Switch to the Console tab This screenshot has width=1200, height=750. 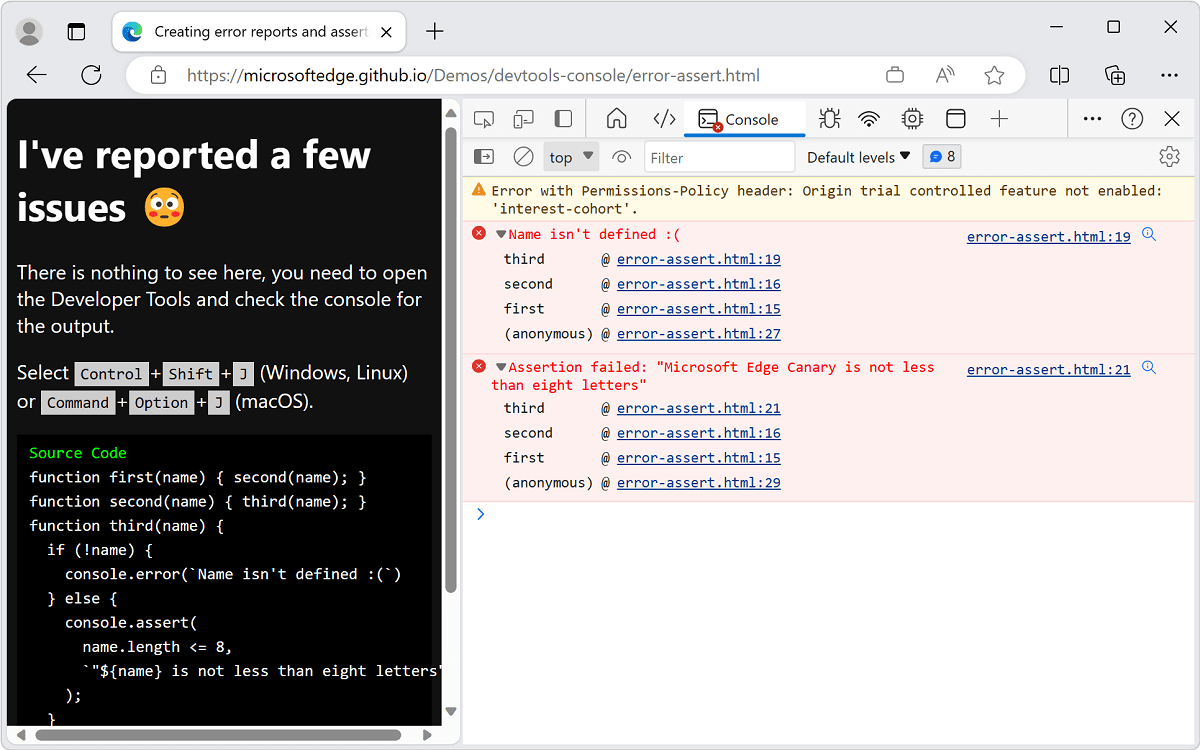(744, 118)
